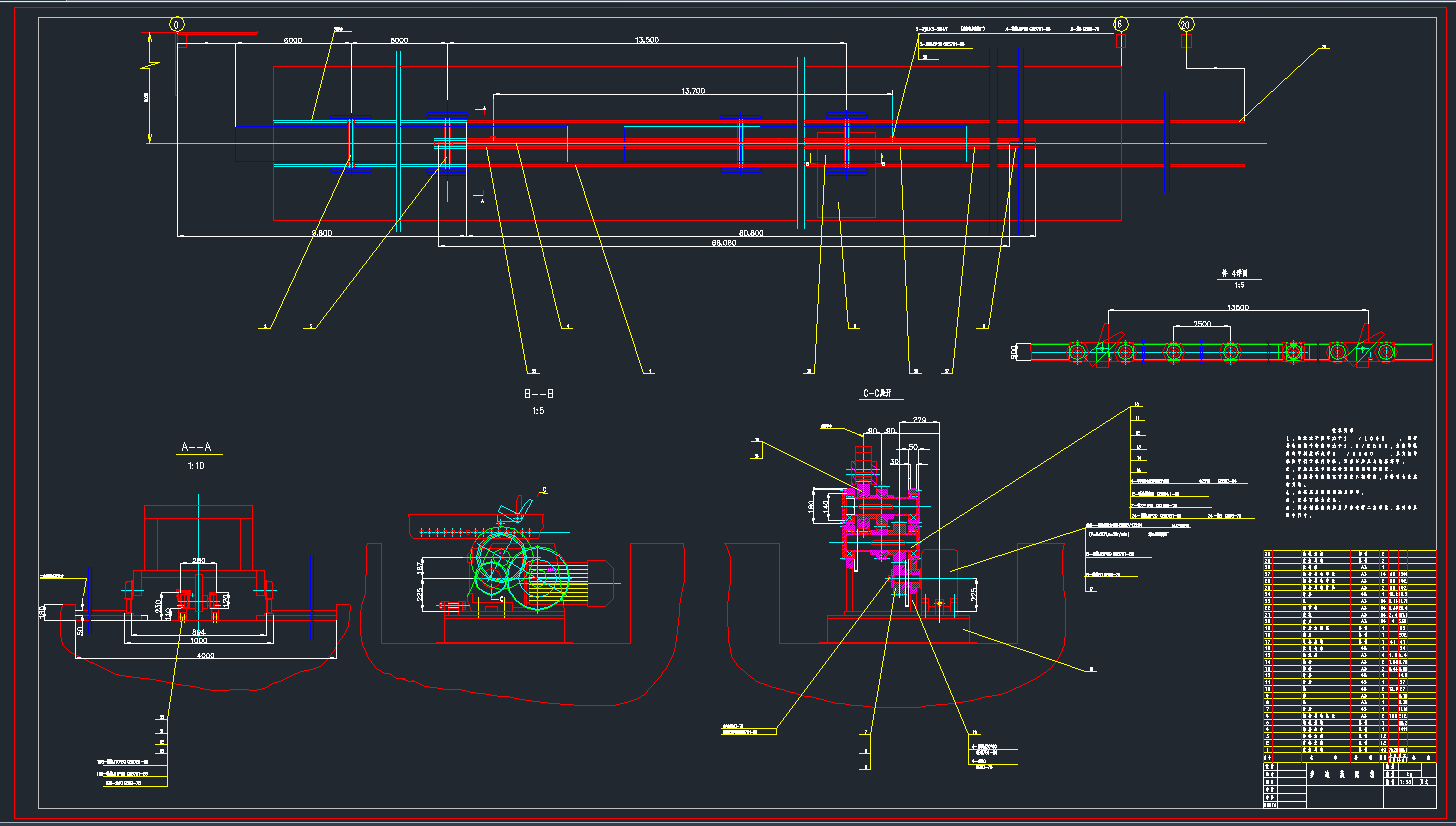Click the B--B section title

538,394
